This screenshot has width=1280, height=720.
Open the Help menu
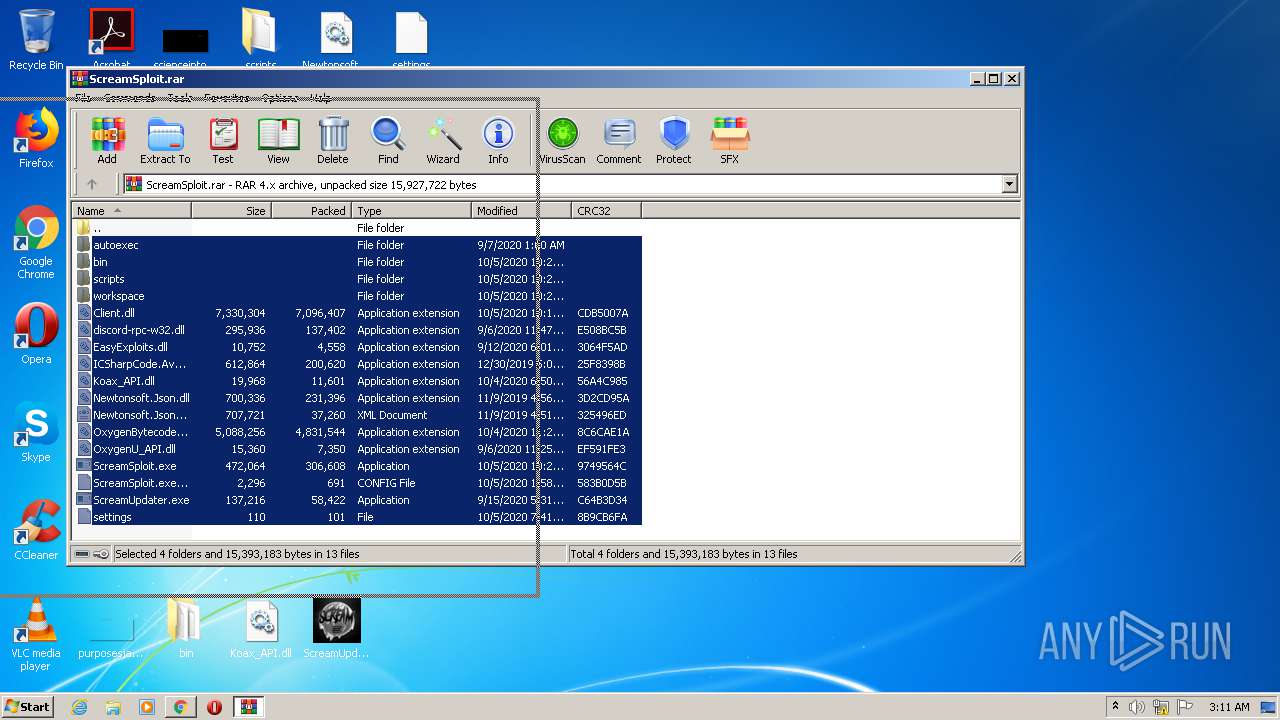click(321, 98)
